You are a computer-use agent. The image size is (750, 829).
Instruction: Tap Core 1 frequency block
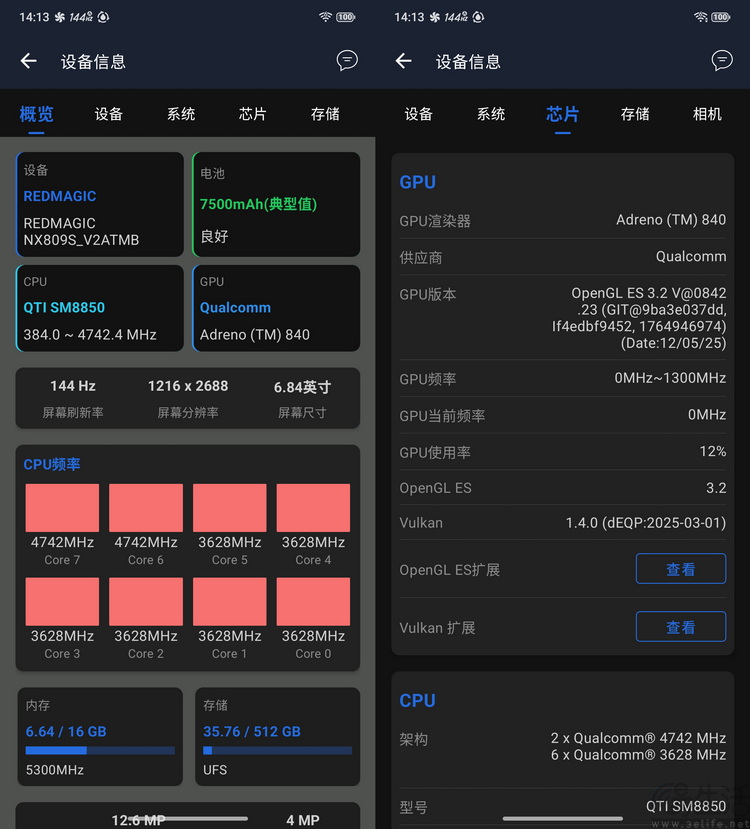point(229,602)
